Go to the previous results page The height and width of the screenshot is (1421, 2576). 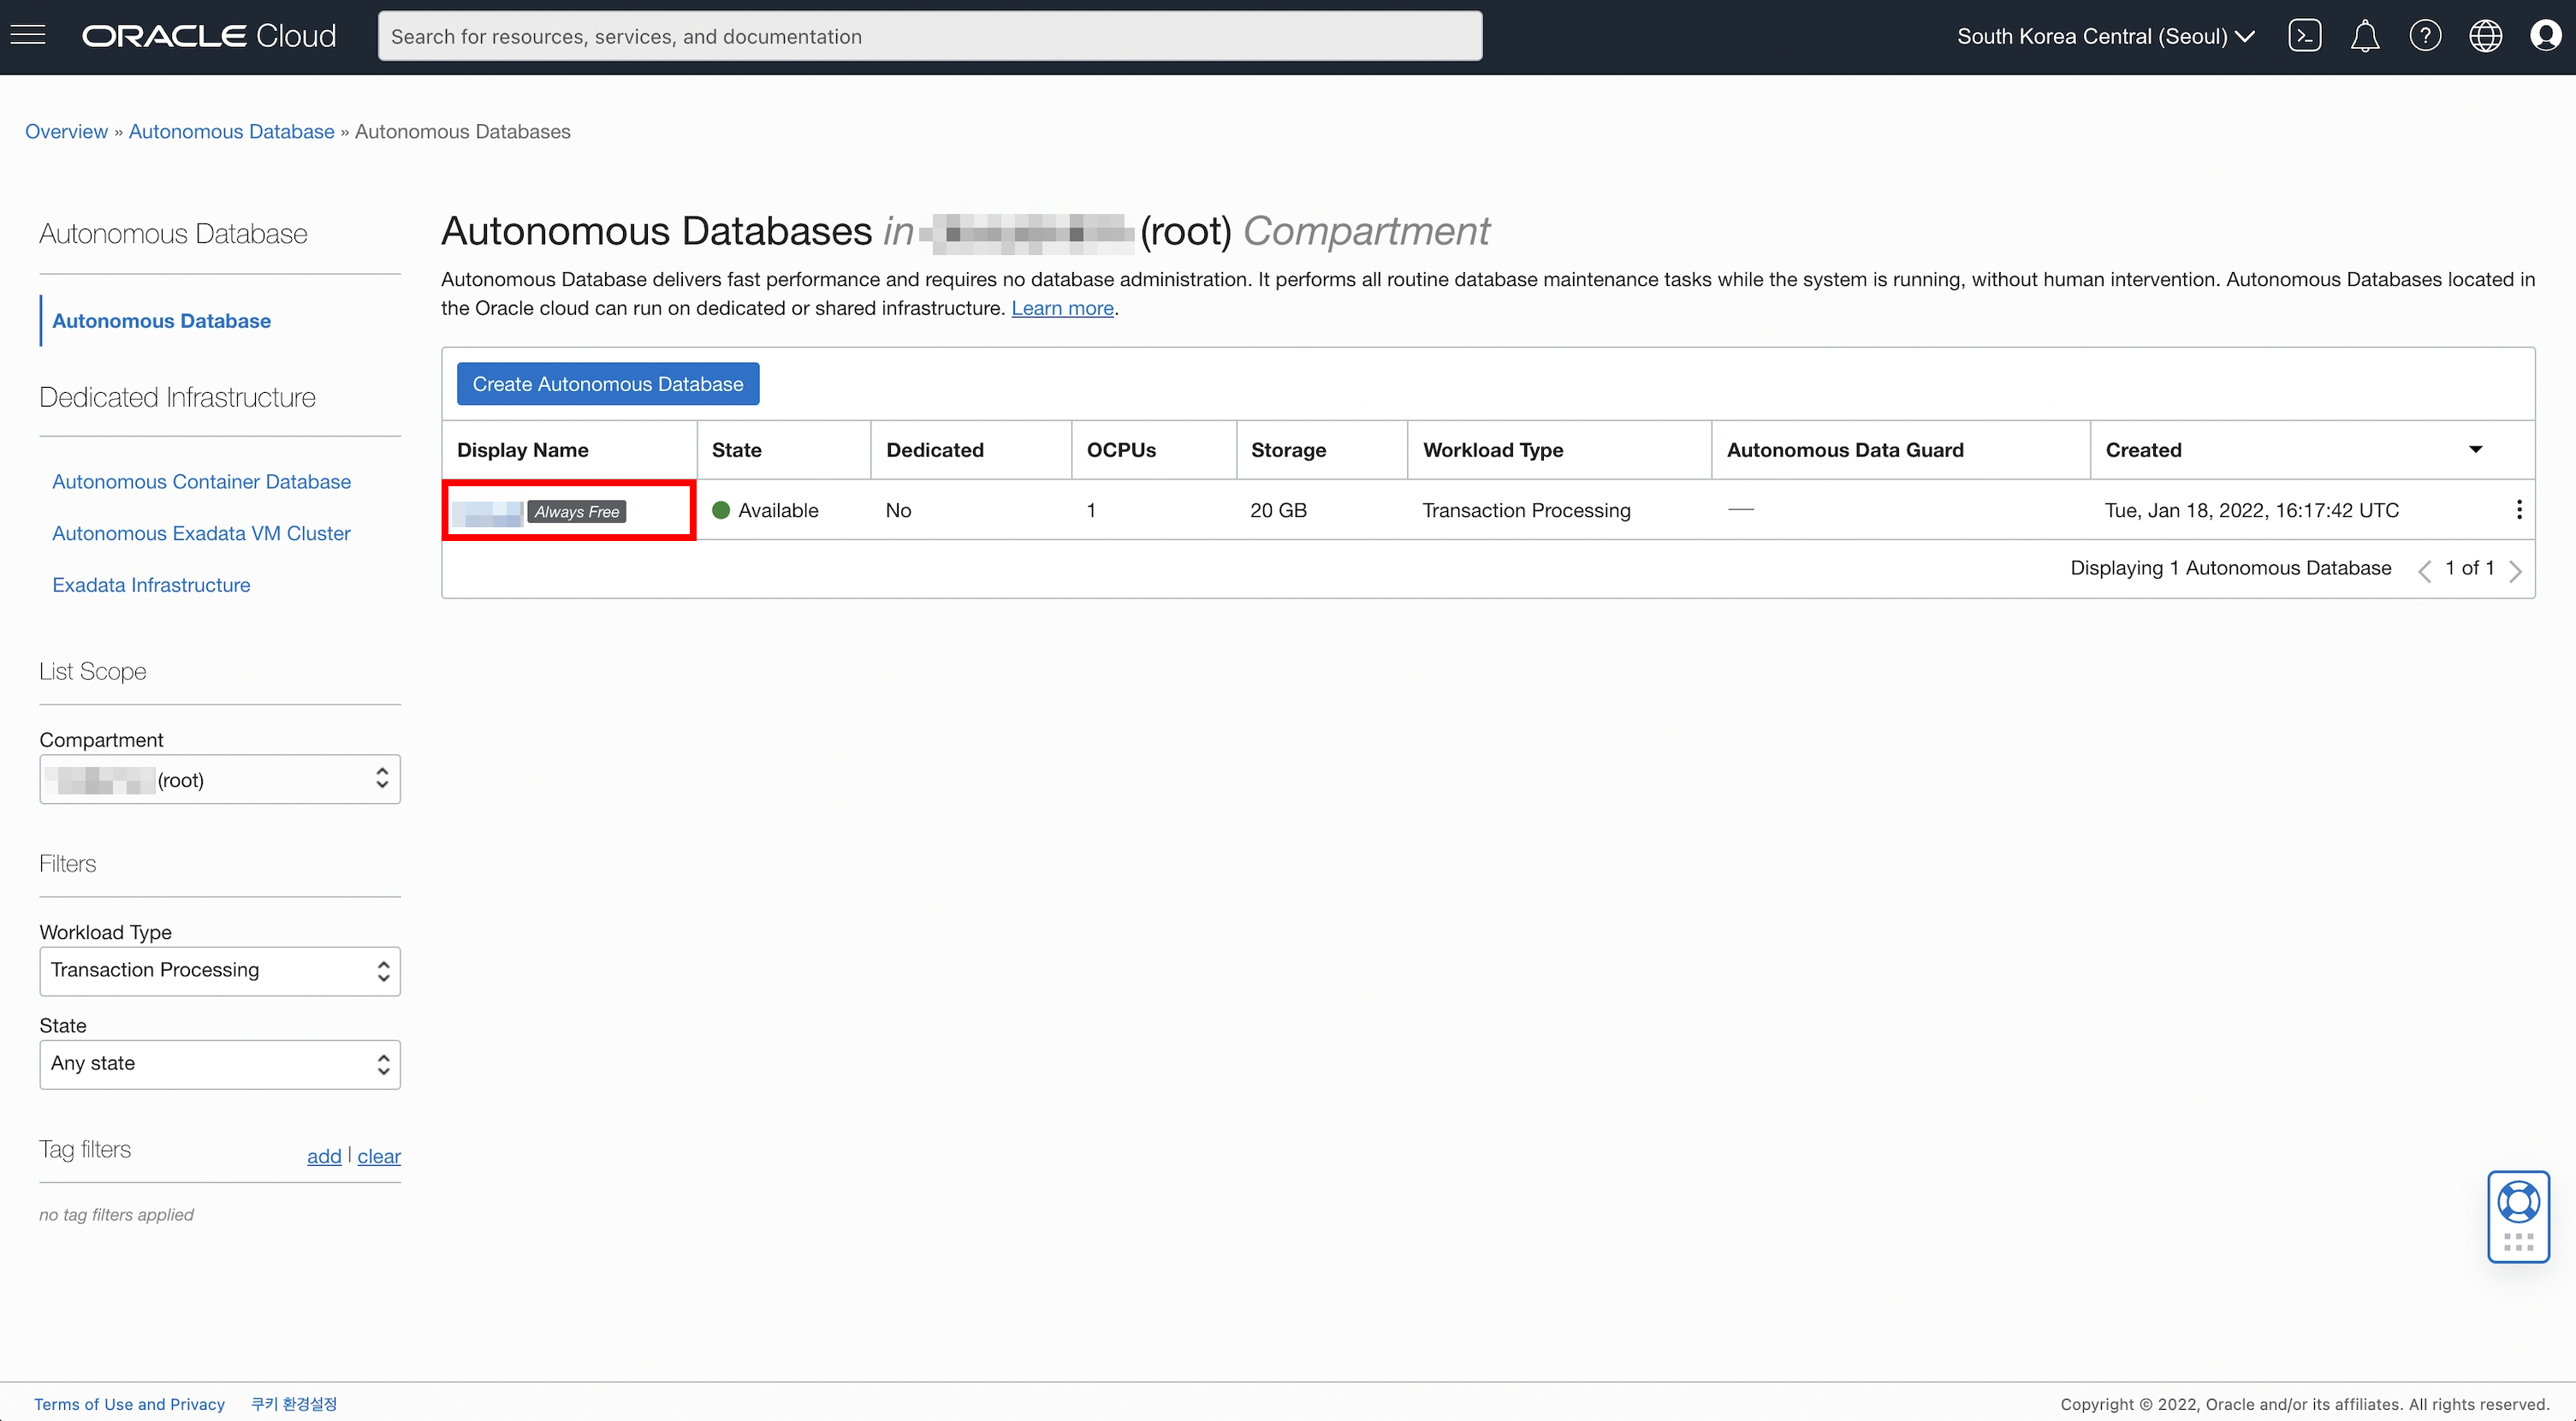(x=2424, y=570)
